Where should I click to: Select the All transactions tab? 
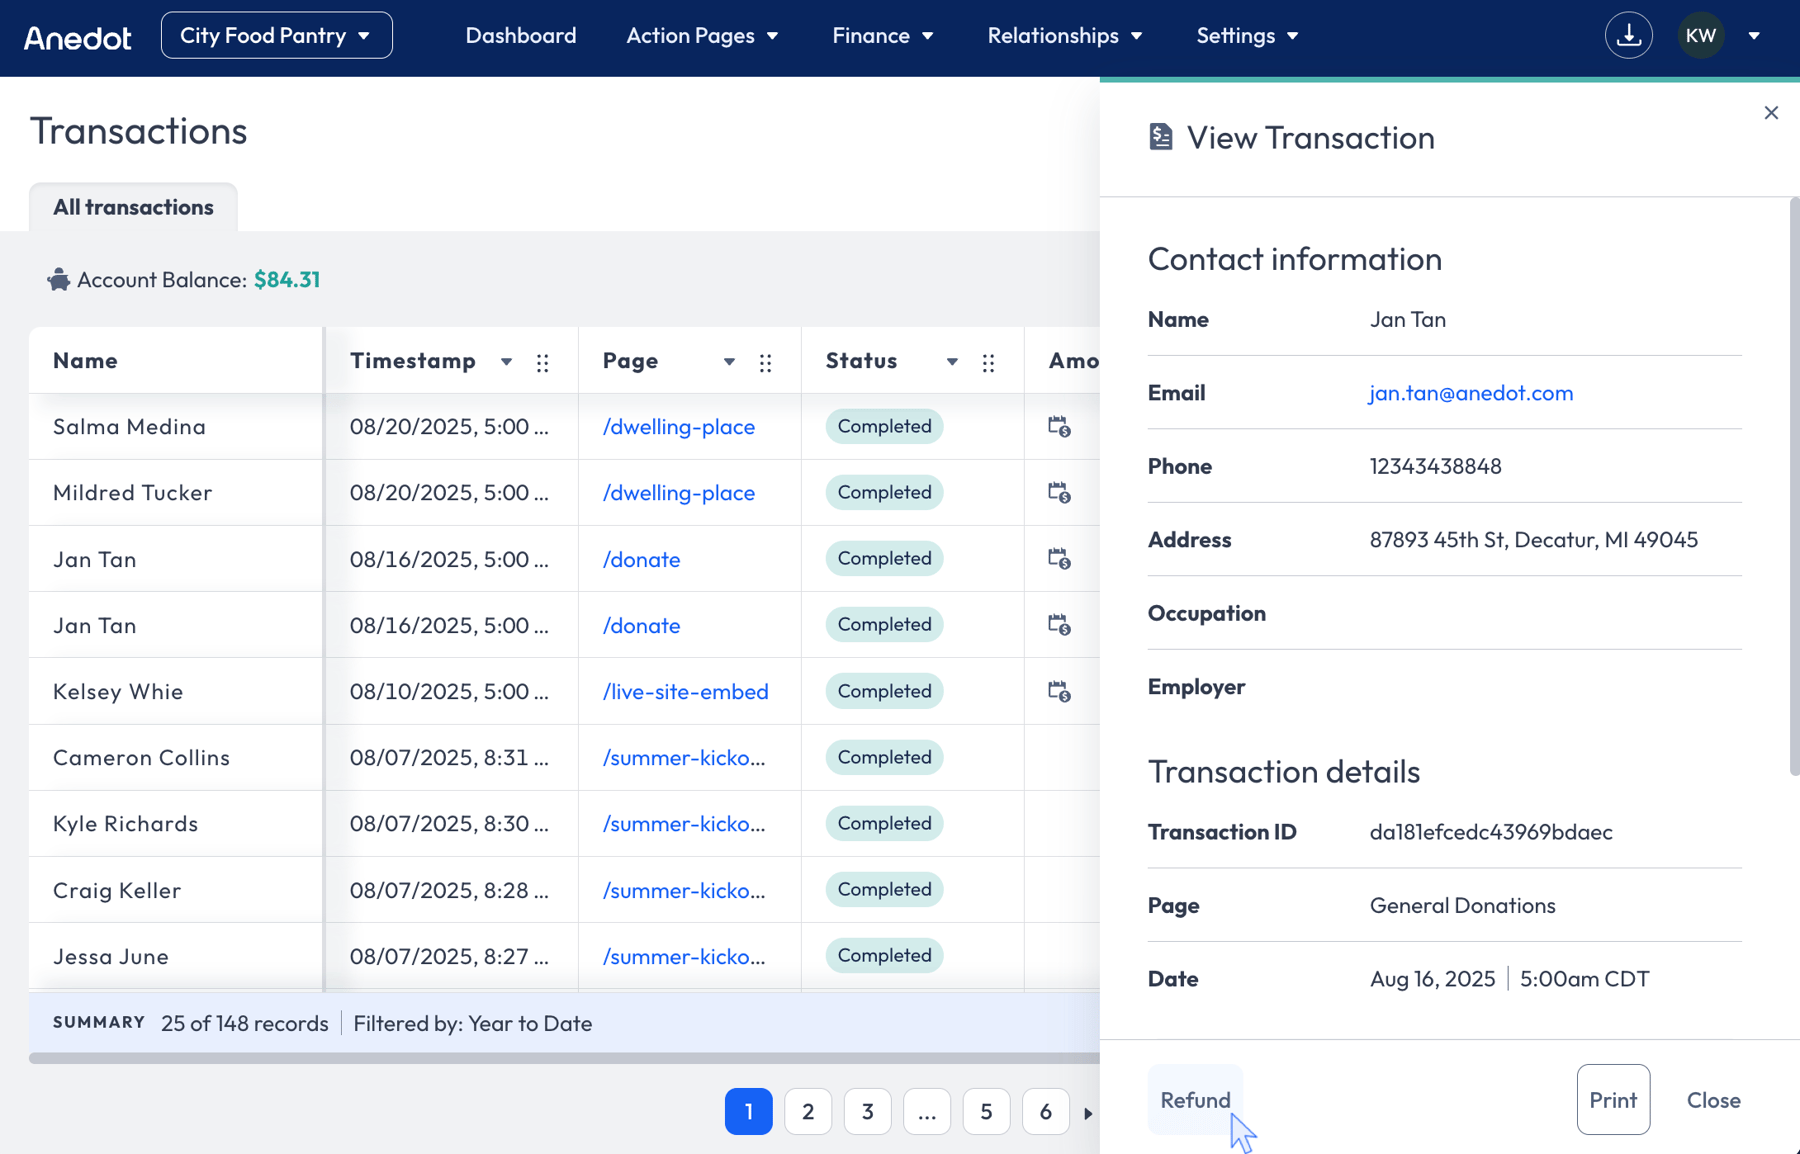(133, 207)
